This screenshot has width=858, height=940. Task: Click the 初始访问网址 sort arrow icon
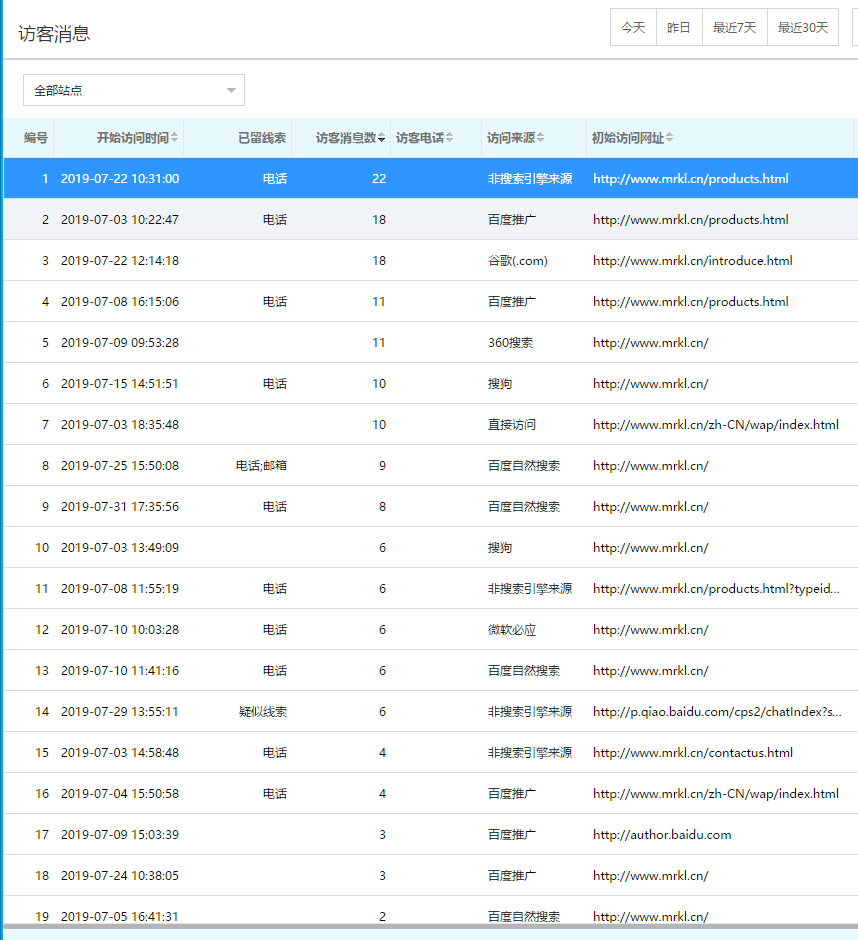[x=669, y=138]
